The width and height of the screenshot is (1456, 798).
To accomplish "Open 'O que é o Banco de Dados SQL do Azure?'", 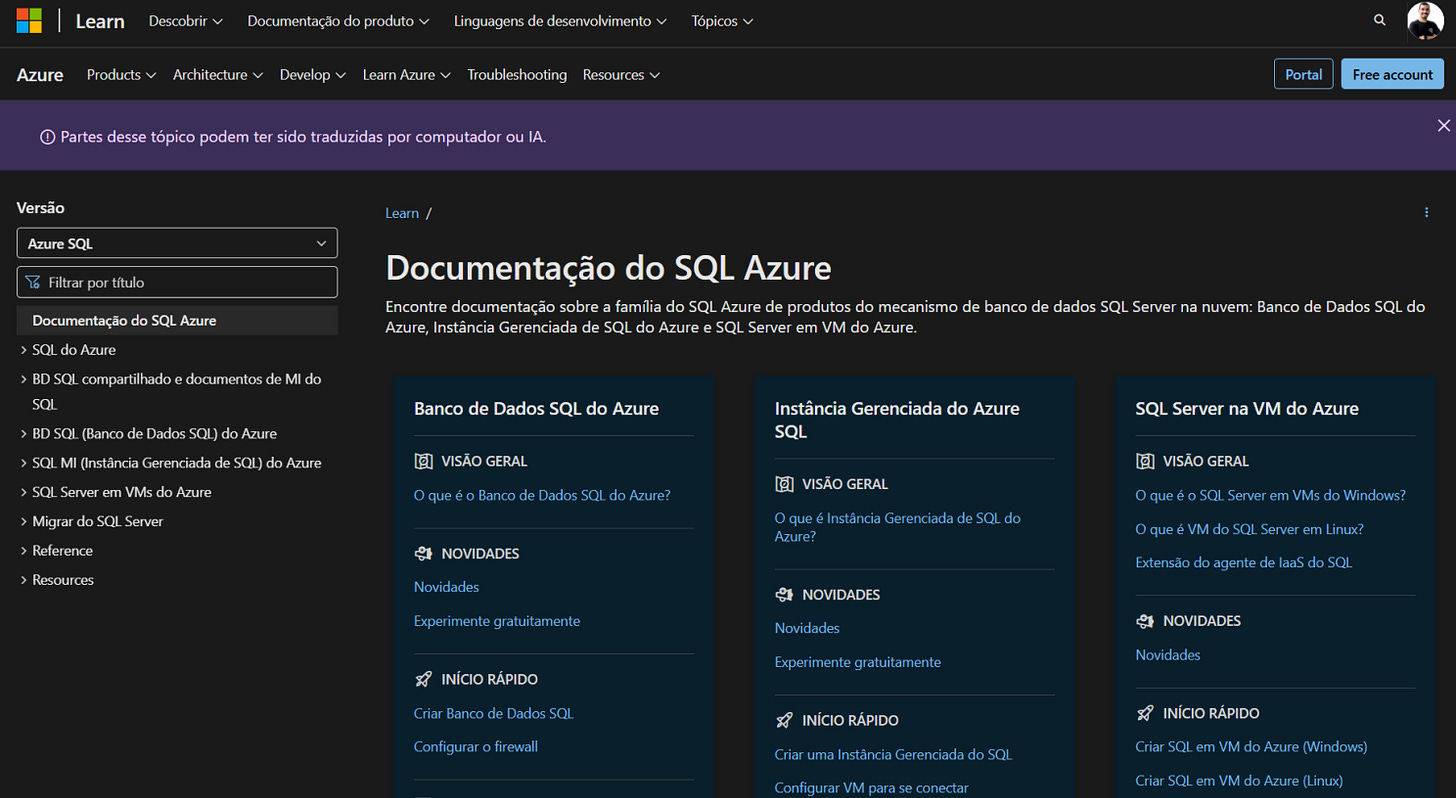I will [542, 495].
